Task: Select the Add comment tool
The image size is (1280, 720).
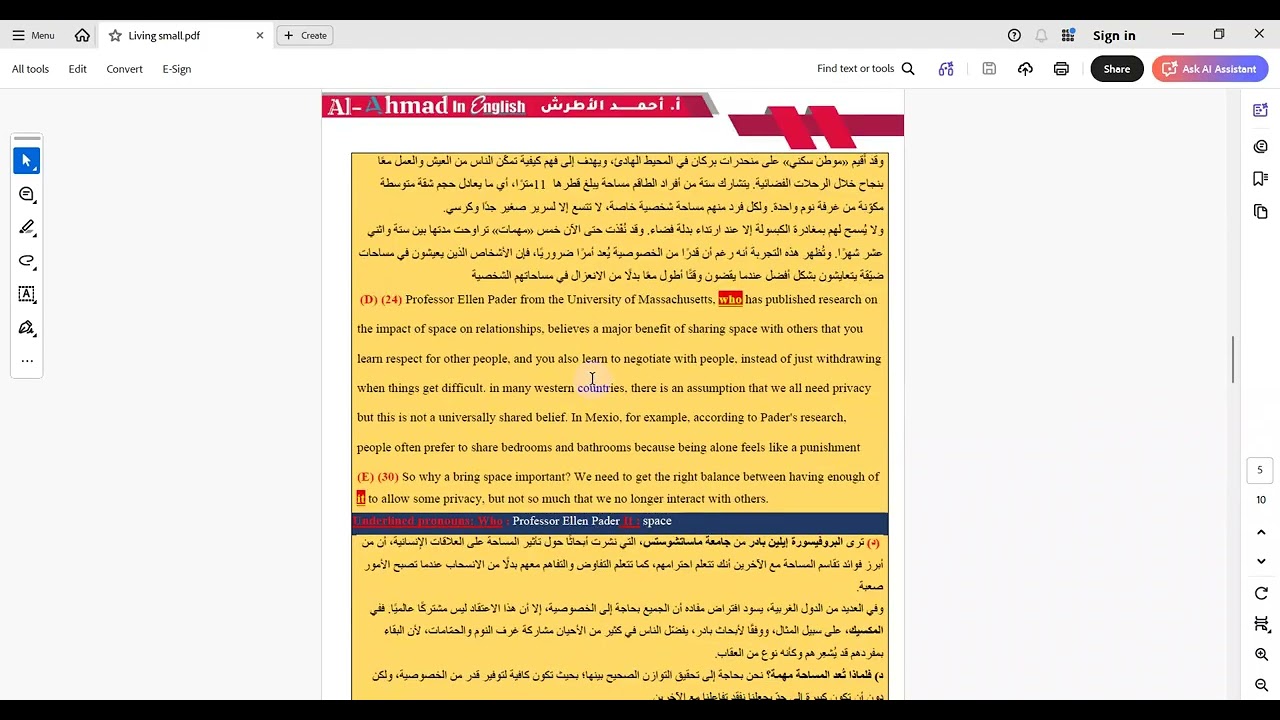Action: [x=27, y=194]
